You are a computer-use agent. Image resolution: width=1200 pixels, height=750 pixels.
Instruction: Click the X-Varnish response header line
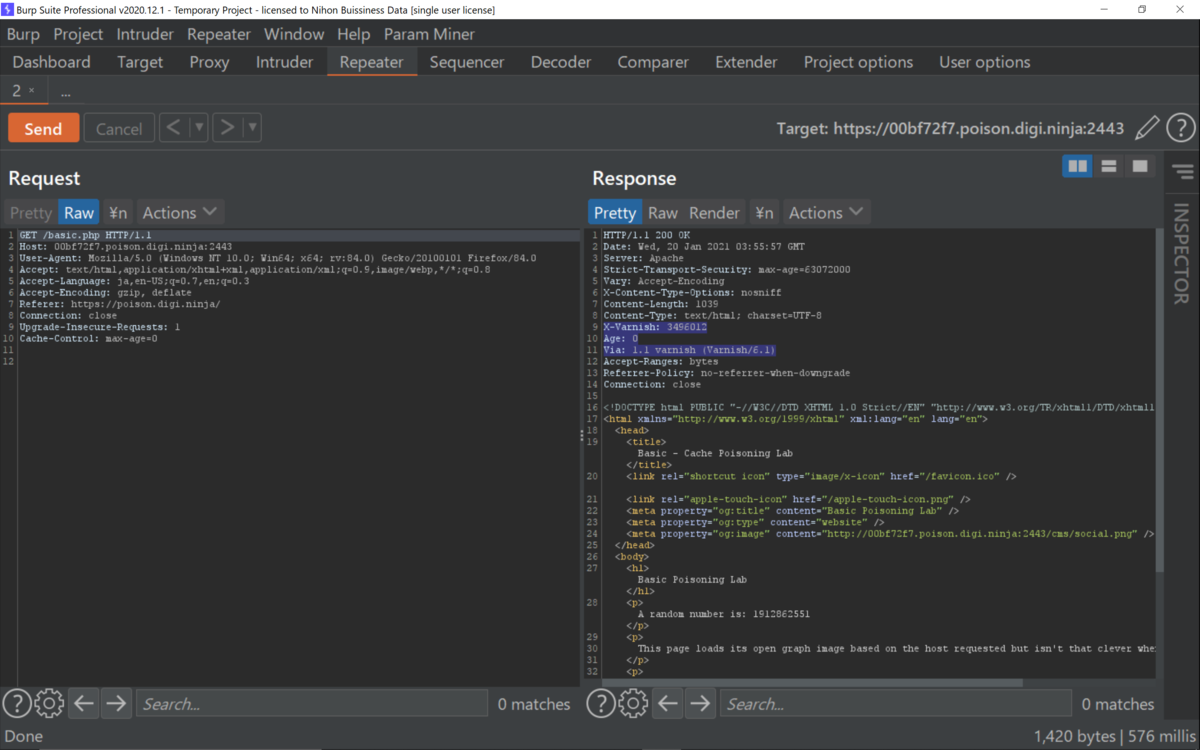655,327
